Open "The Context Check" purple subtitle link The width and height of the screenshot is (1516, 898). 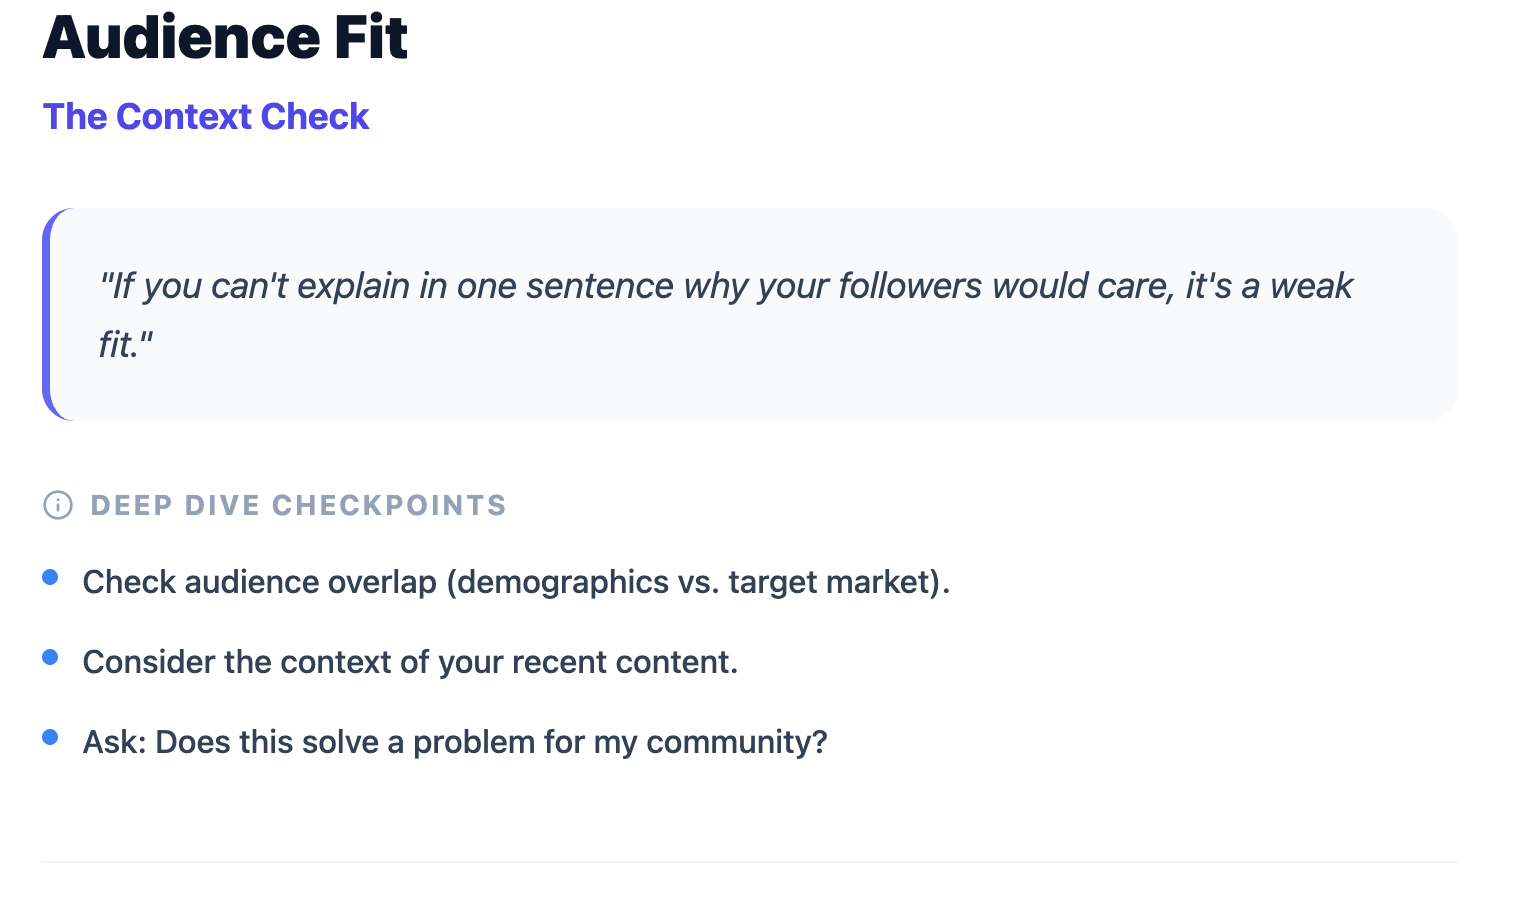pos(206,117)
